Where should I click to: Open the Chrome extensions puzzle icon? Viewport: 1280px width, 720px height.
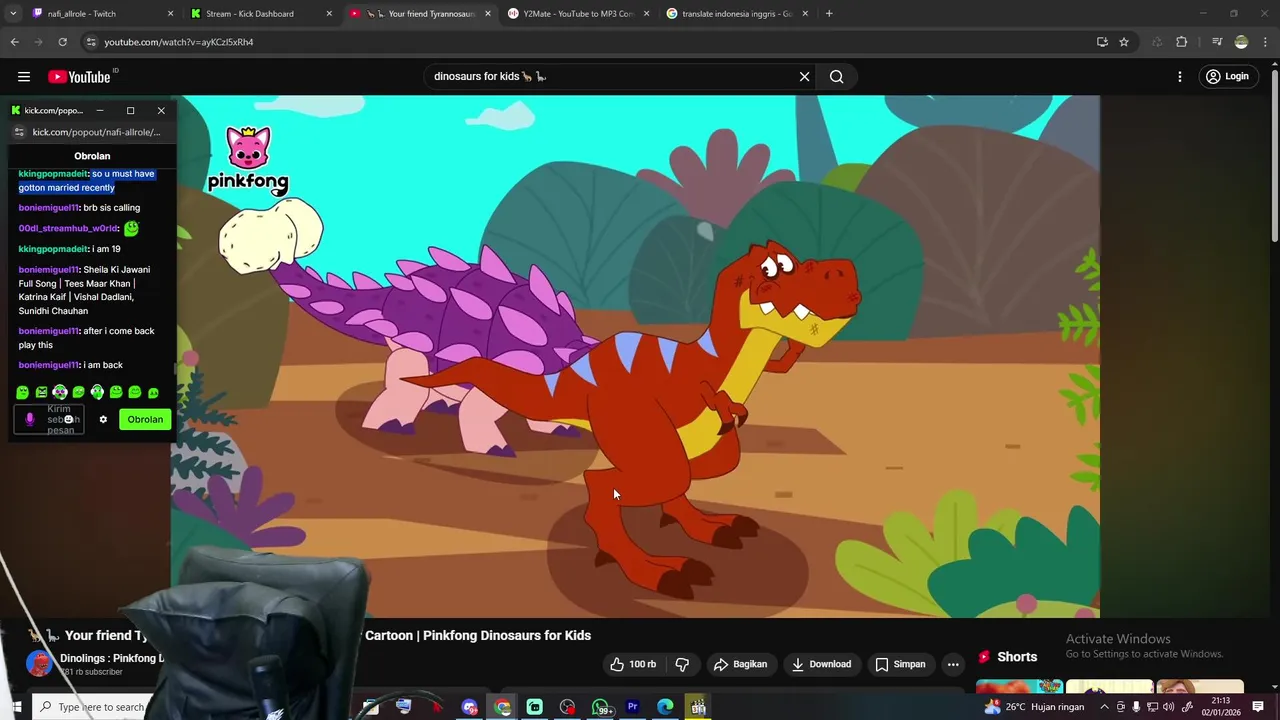tap(1182, 42)
